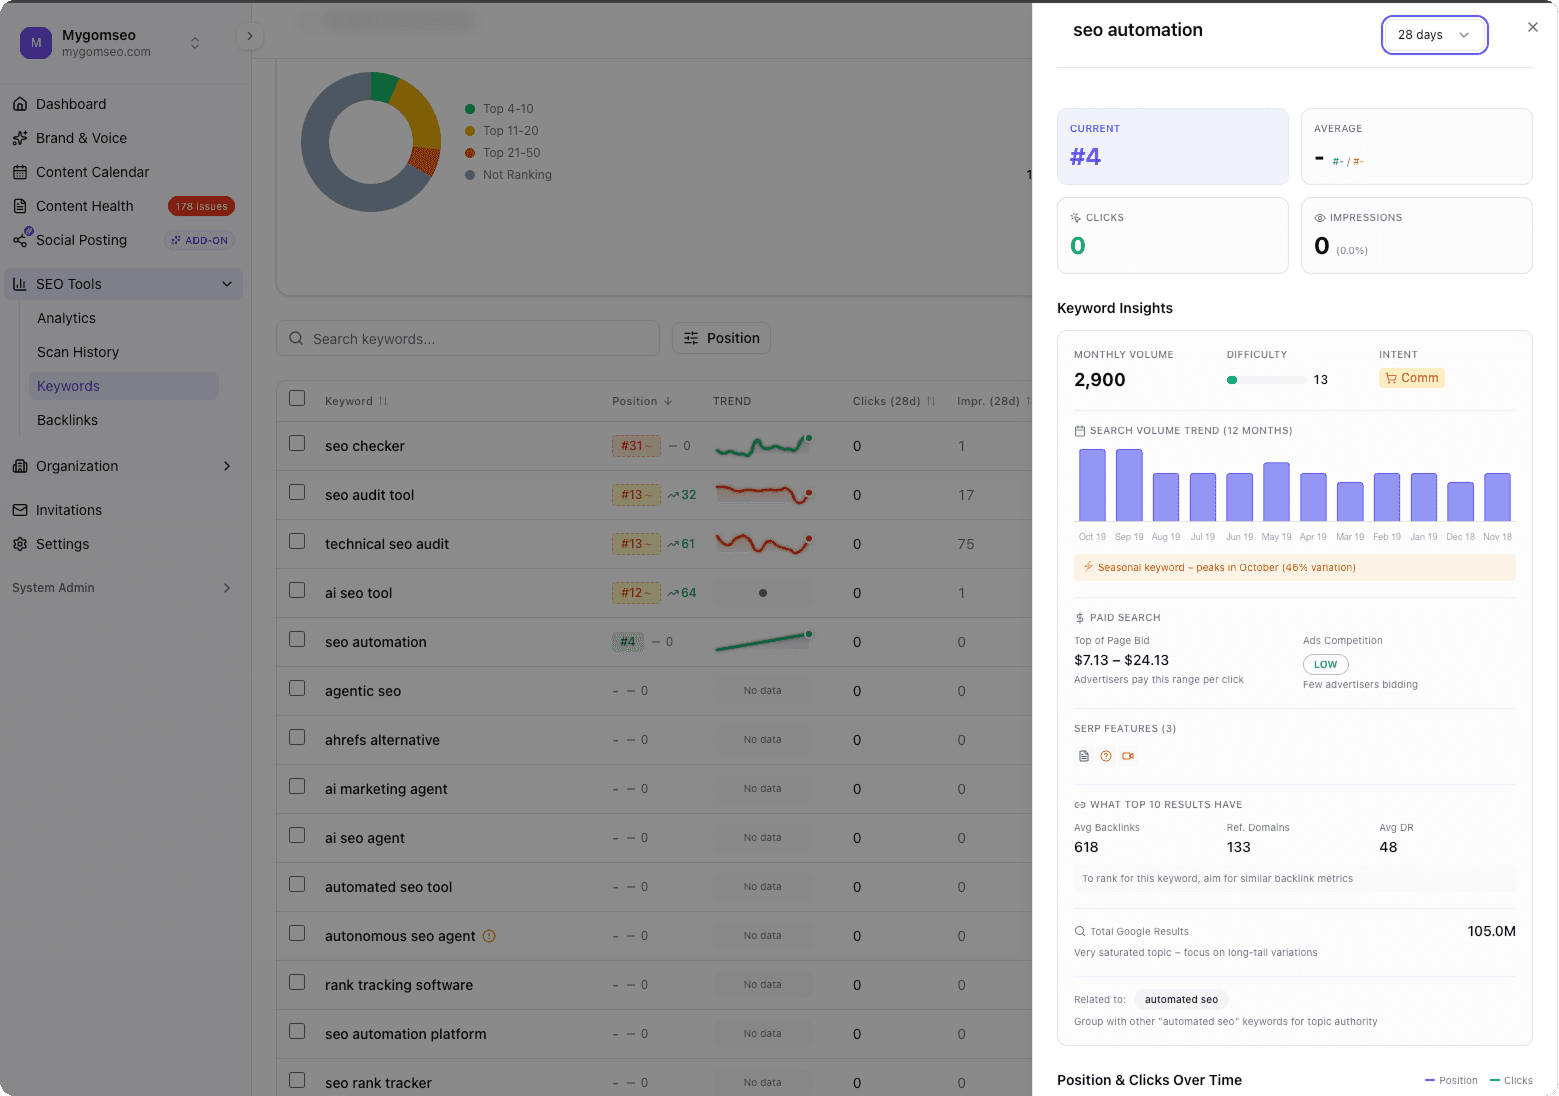Check the ai seo tool keyword checkbox
This screenshot has height=1096, width=1559.
click(x=297, y=592)
